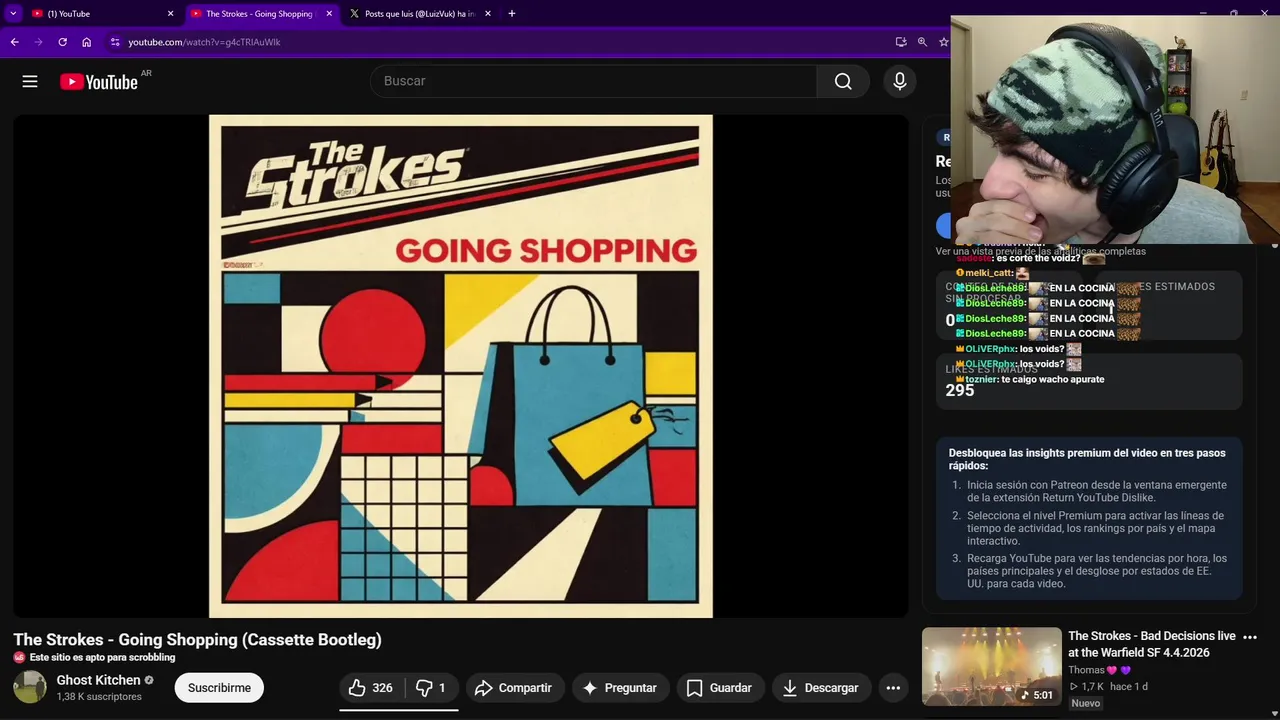Click the Nuevo badge on recommended video

point(1085,703)
